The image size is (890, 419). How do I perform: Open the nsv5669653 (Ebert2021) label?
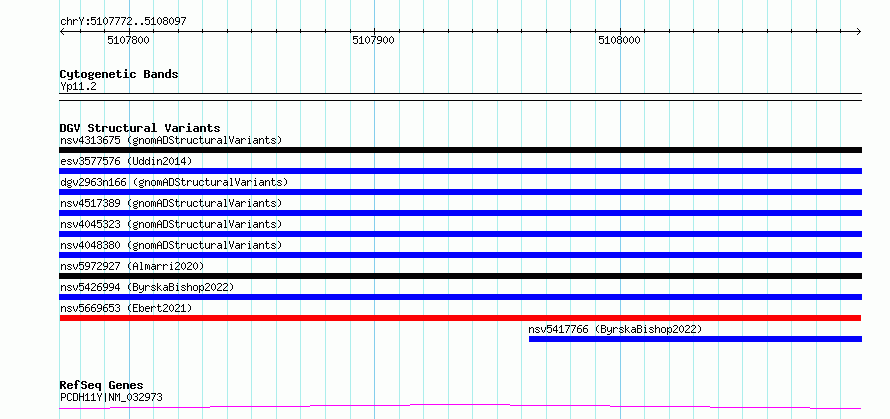pyautogui.click(x=126, y=308)
